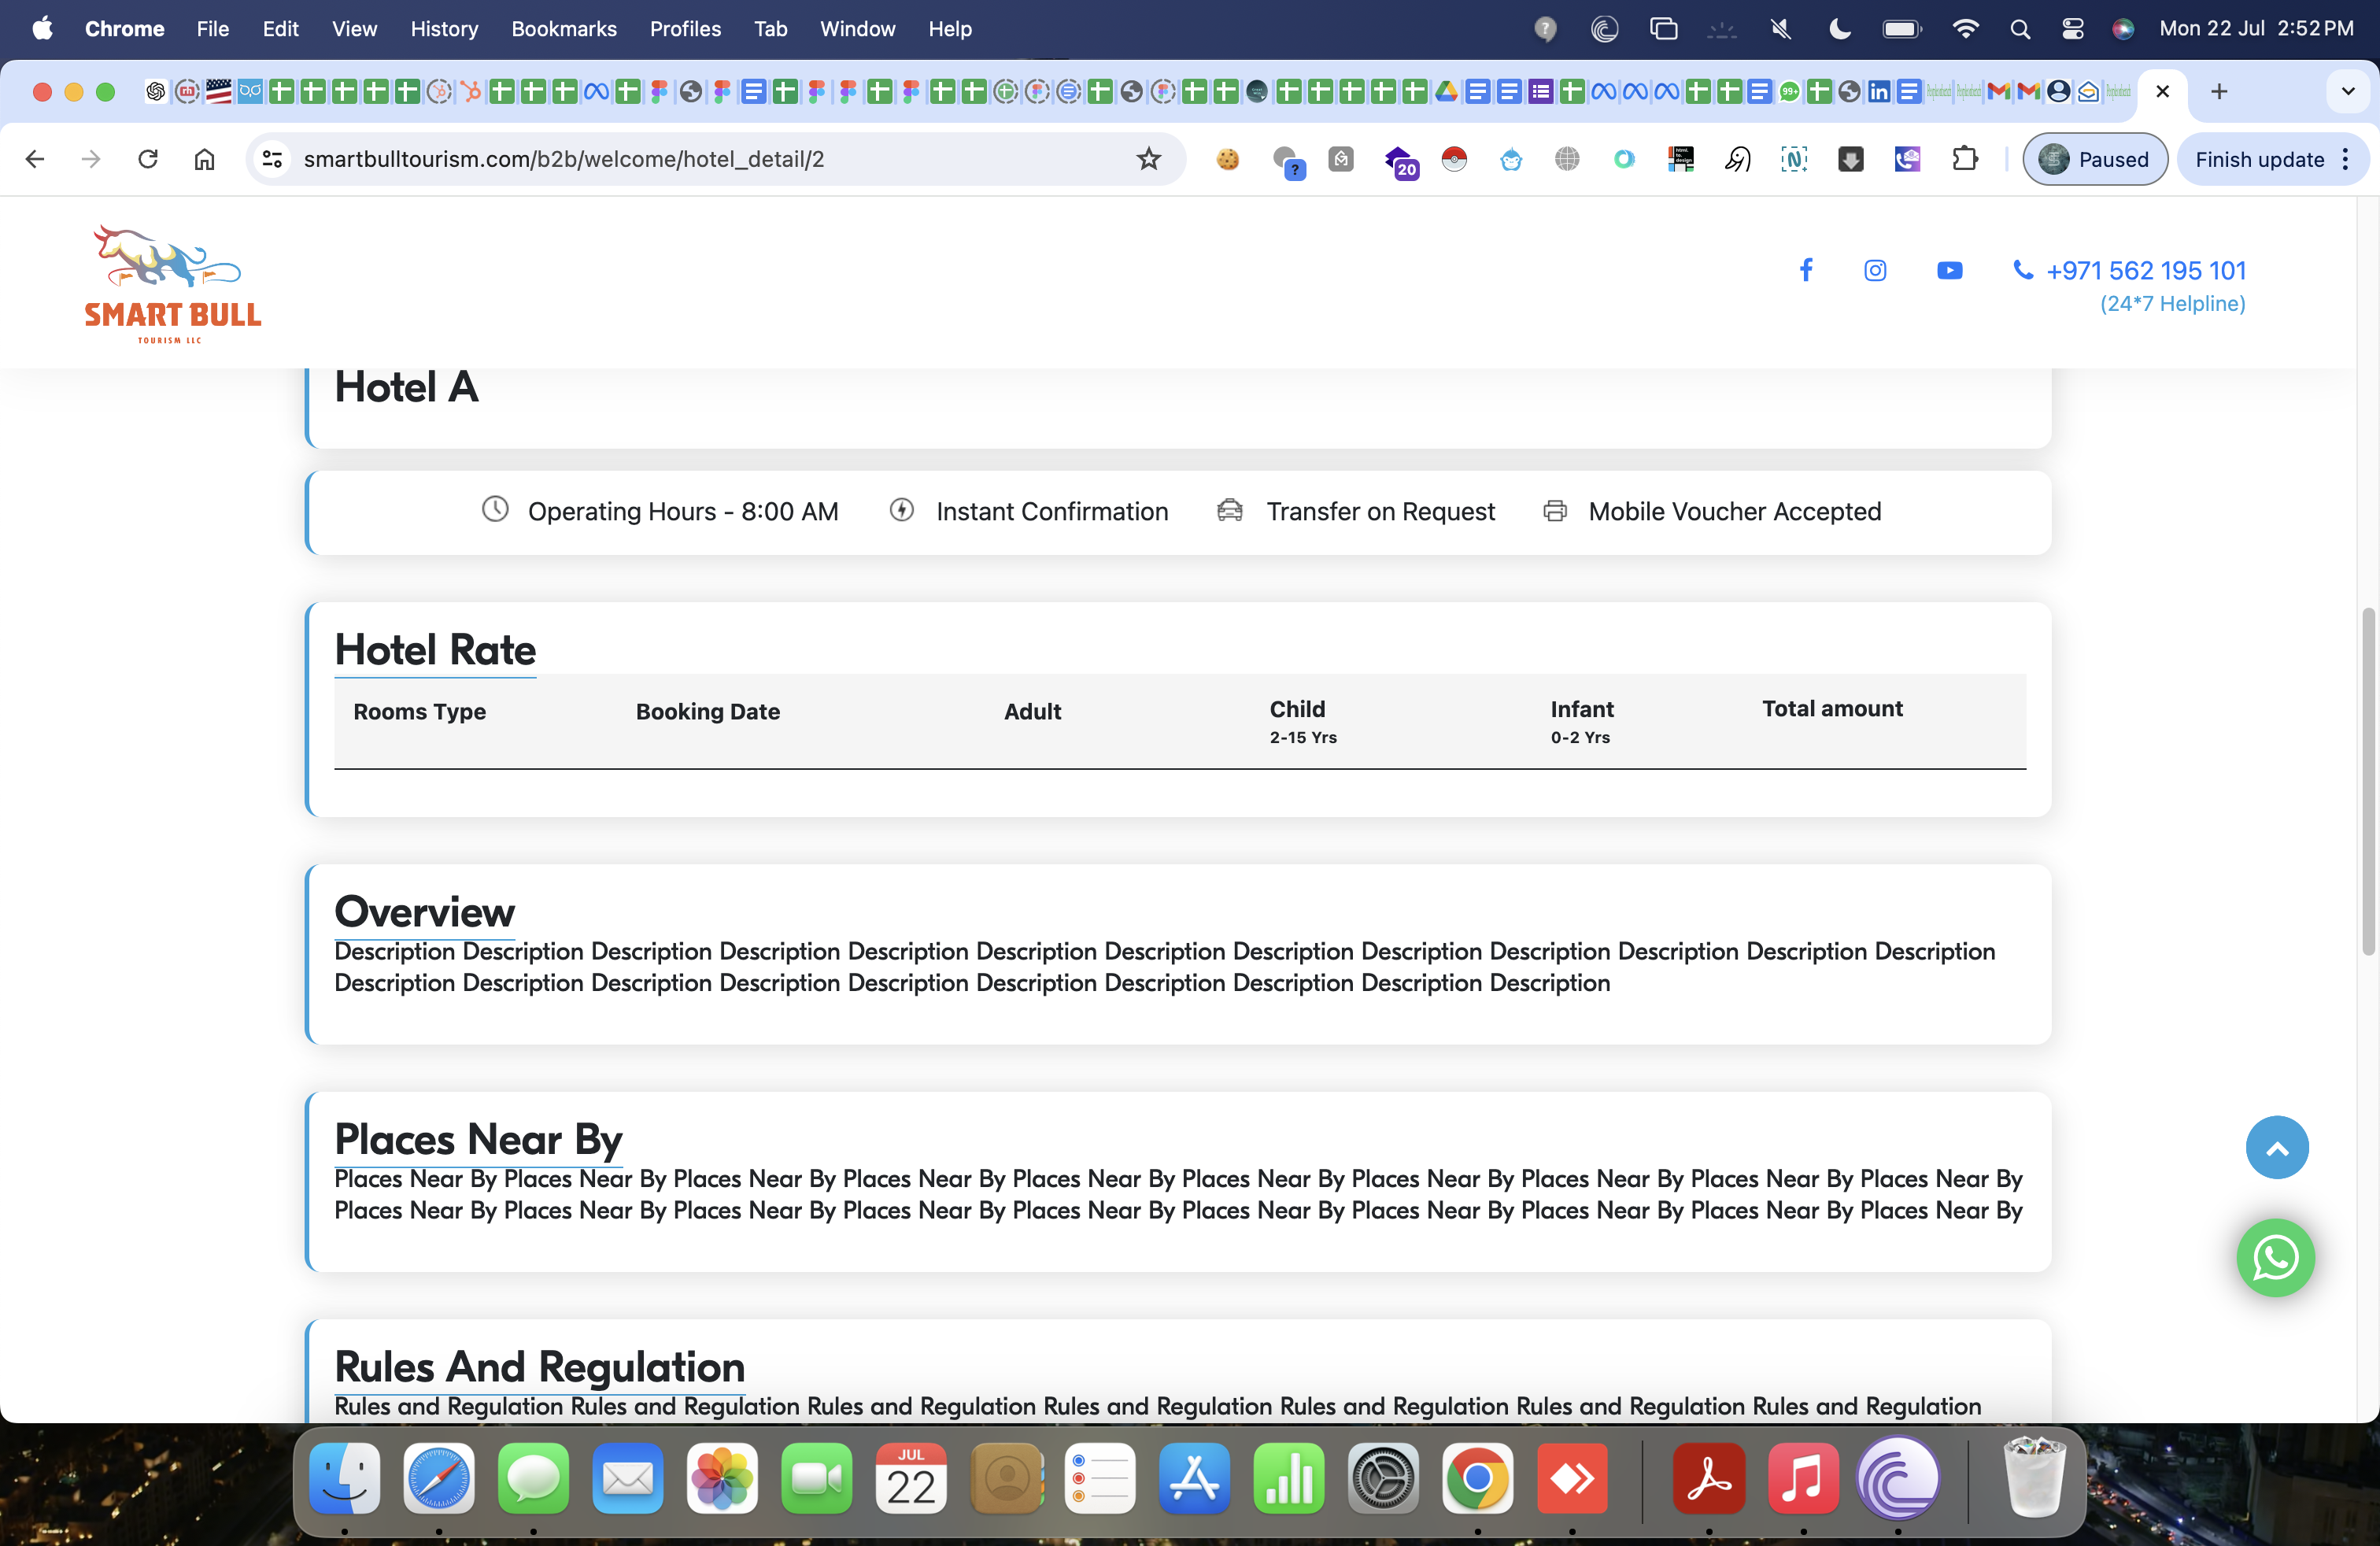This screenshot has height=1546, width=2380.
Task: Click the green WhatsApp chat button
Action: coord(2275,1257)
